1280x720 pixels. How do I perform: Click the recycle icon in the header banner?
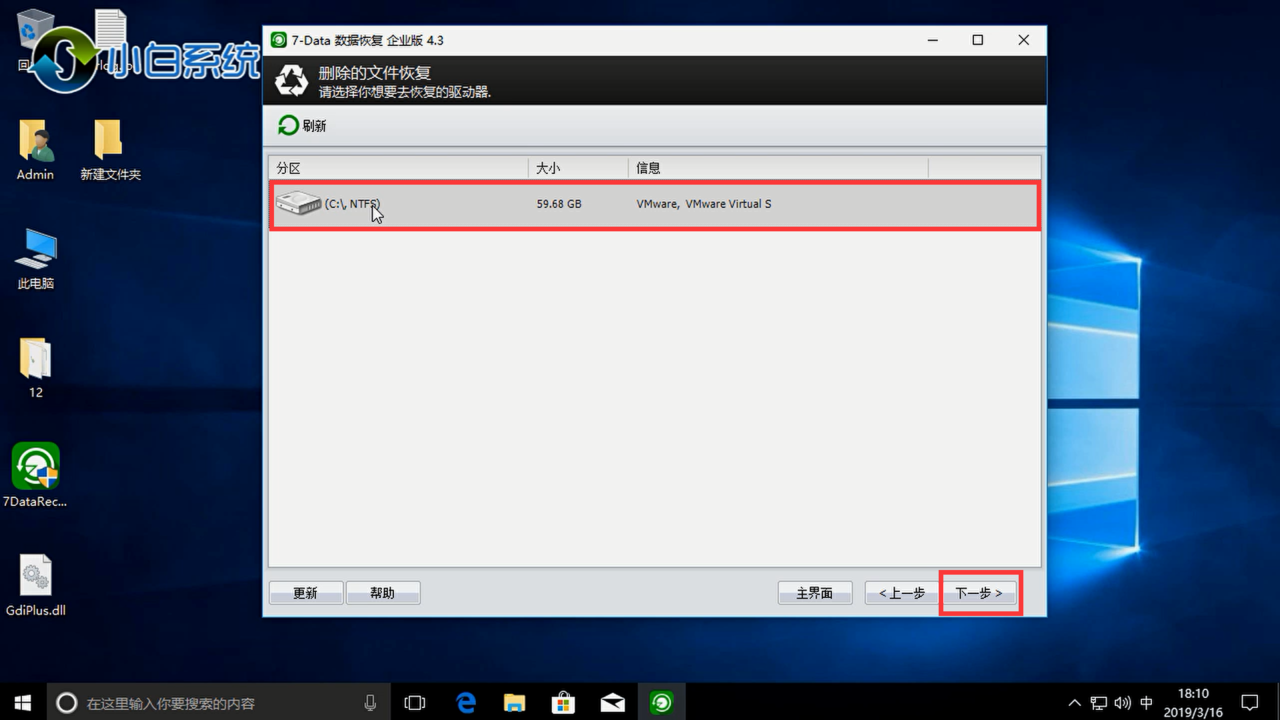(292, 81)
